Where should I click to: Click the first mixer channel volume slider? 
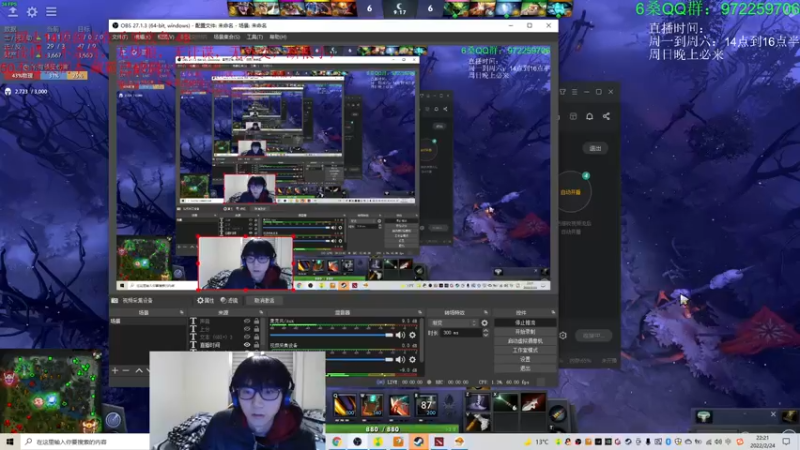[332, 335]
